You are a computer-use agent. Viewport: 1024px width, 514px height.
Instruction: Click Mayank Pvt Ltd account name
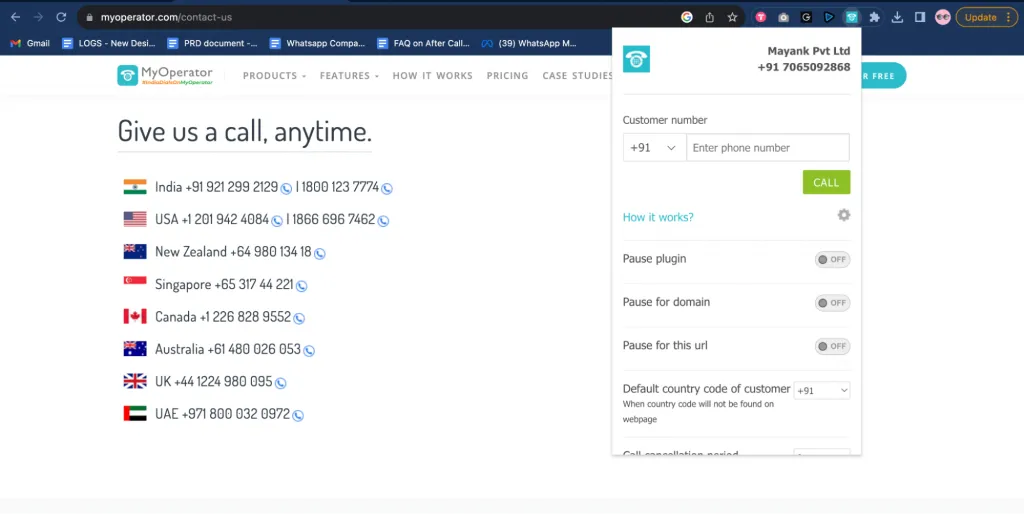tap(808, 51)
